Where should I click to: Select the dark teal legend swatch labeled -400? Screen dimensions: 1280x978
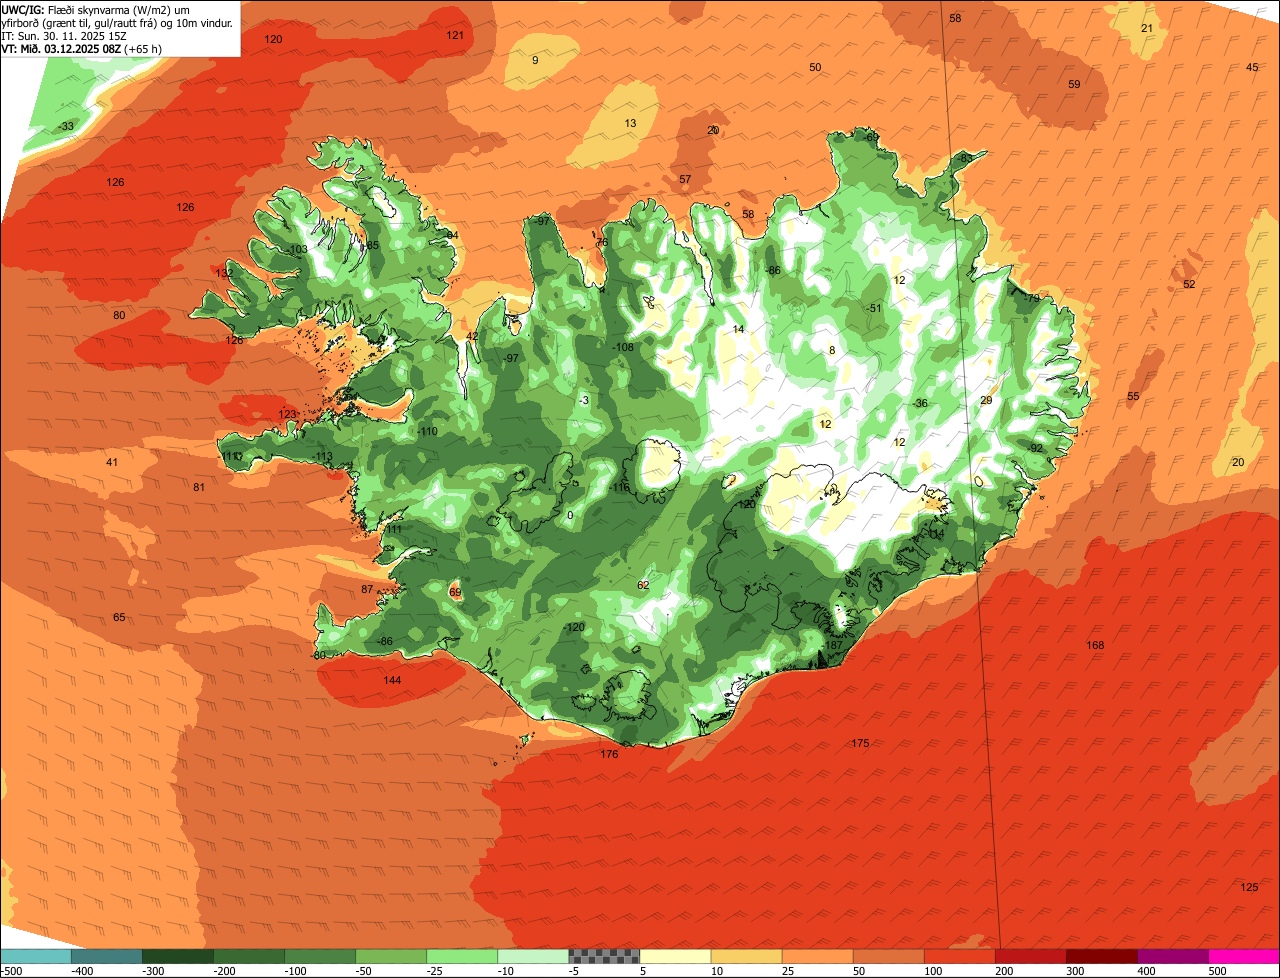pyautogui.click(x=107, y=956)
